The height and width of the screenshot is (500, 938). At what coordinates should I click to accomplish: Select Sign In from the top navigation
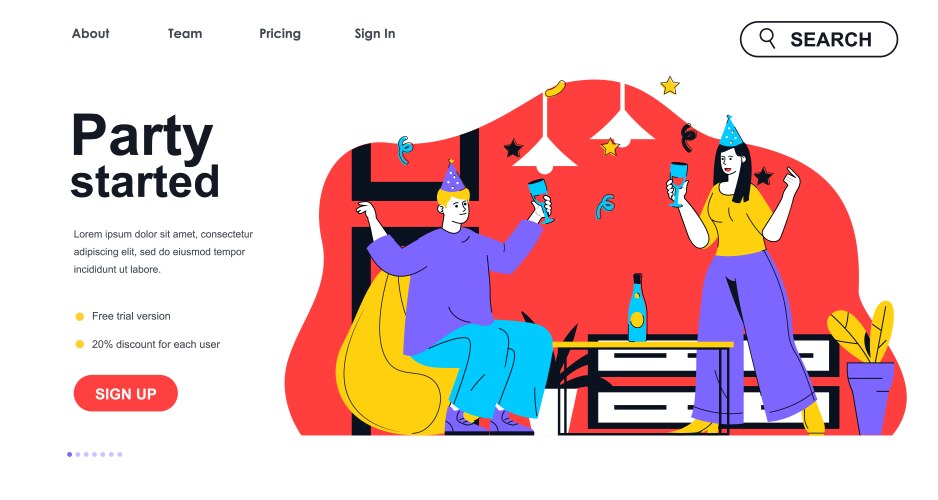coord(374,34)
